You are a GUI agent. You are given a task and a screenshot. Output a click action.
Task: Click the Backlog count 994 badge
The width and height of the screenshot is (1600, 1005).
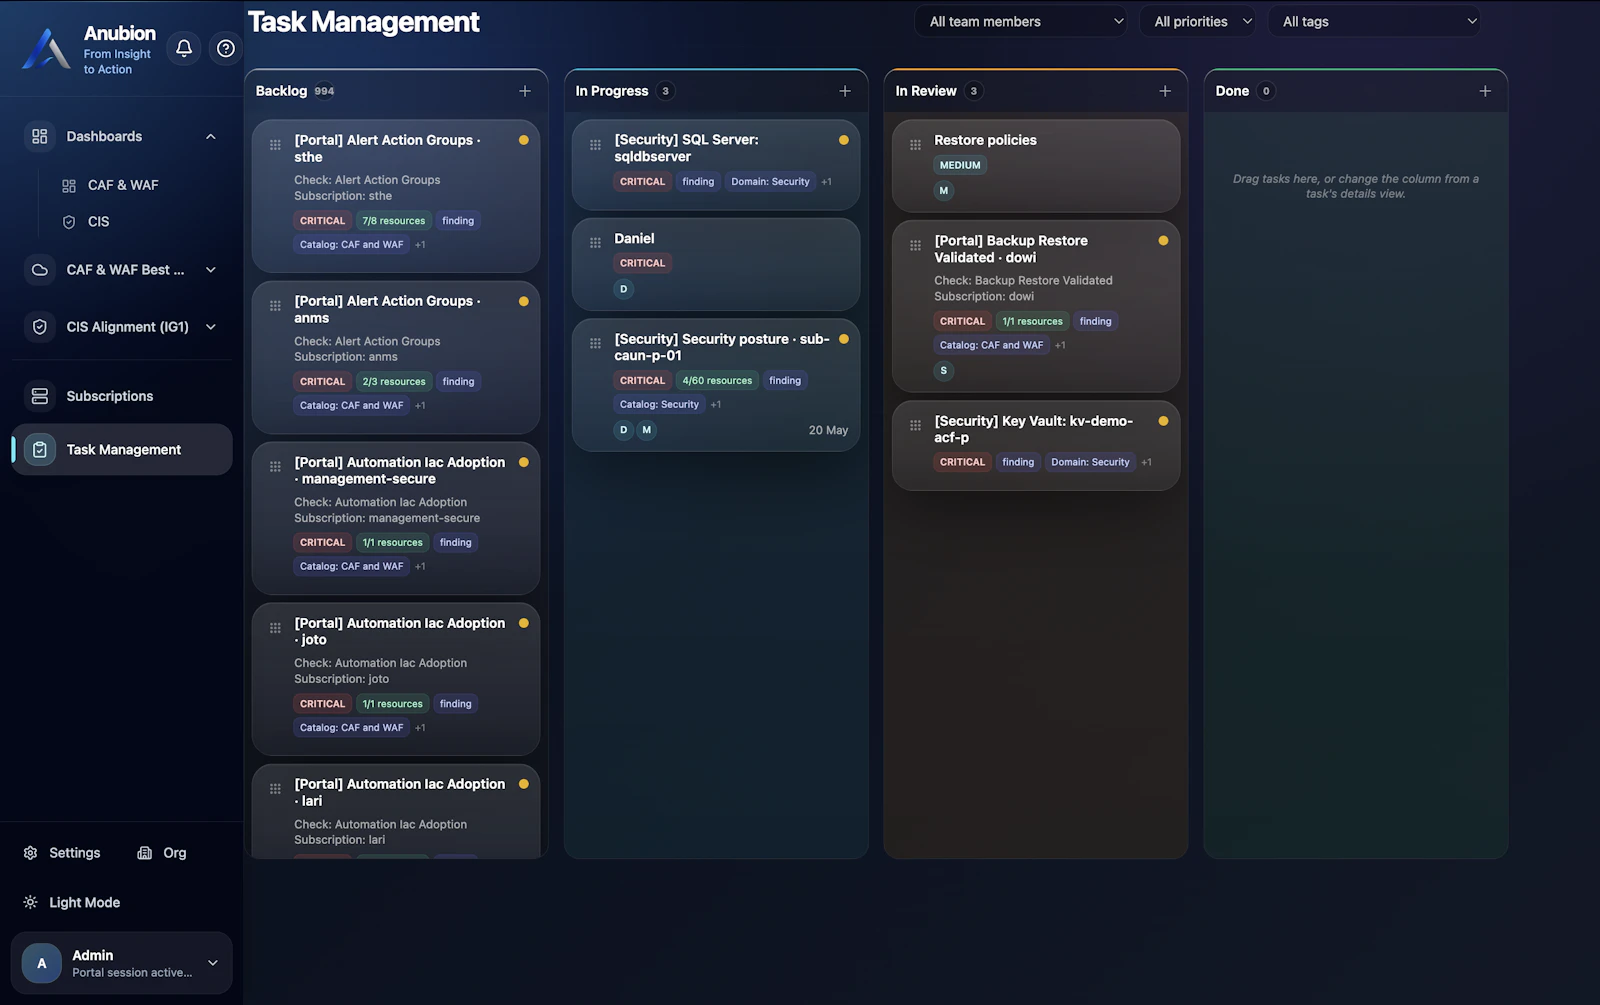[324, 91]
